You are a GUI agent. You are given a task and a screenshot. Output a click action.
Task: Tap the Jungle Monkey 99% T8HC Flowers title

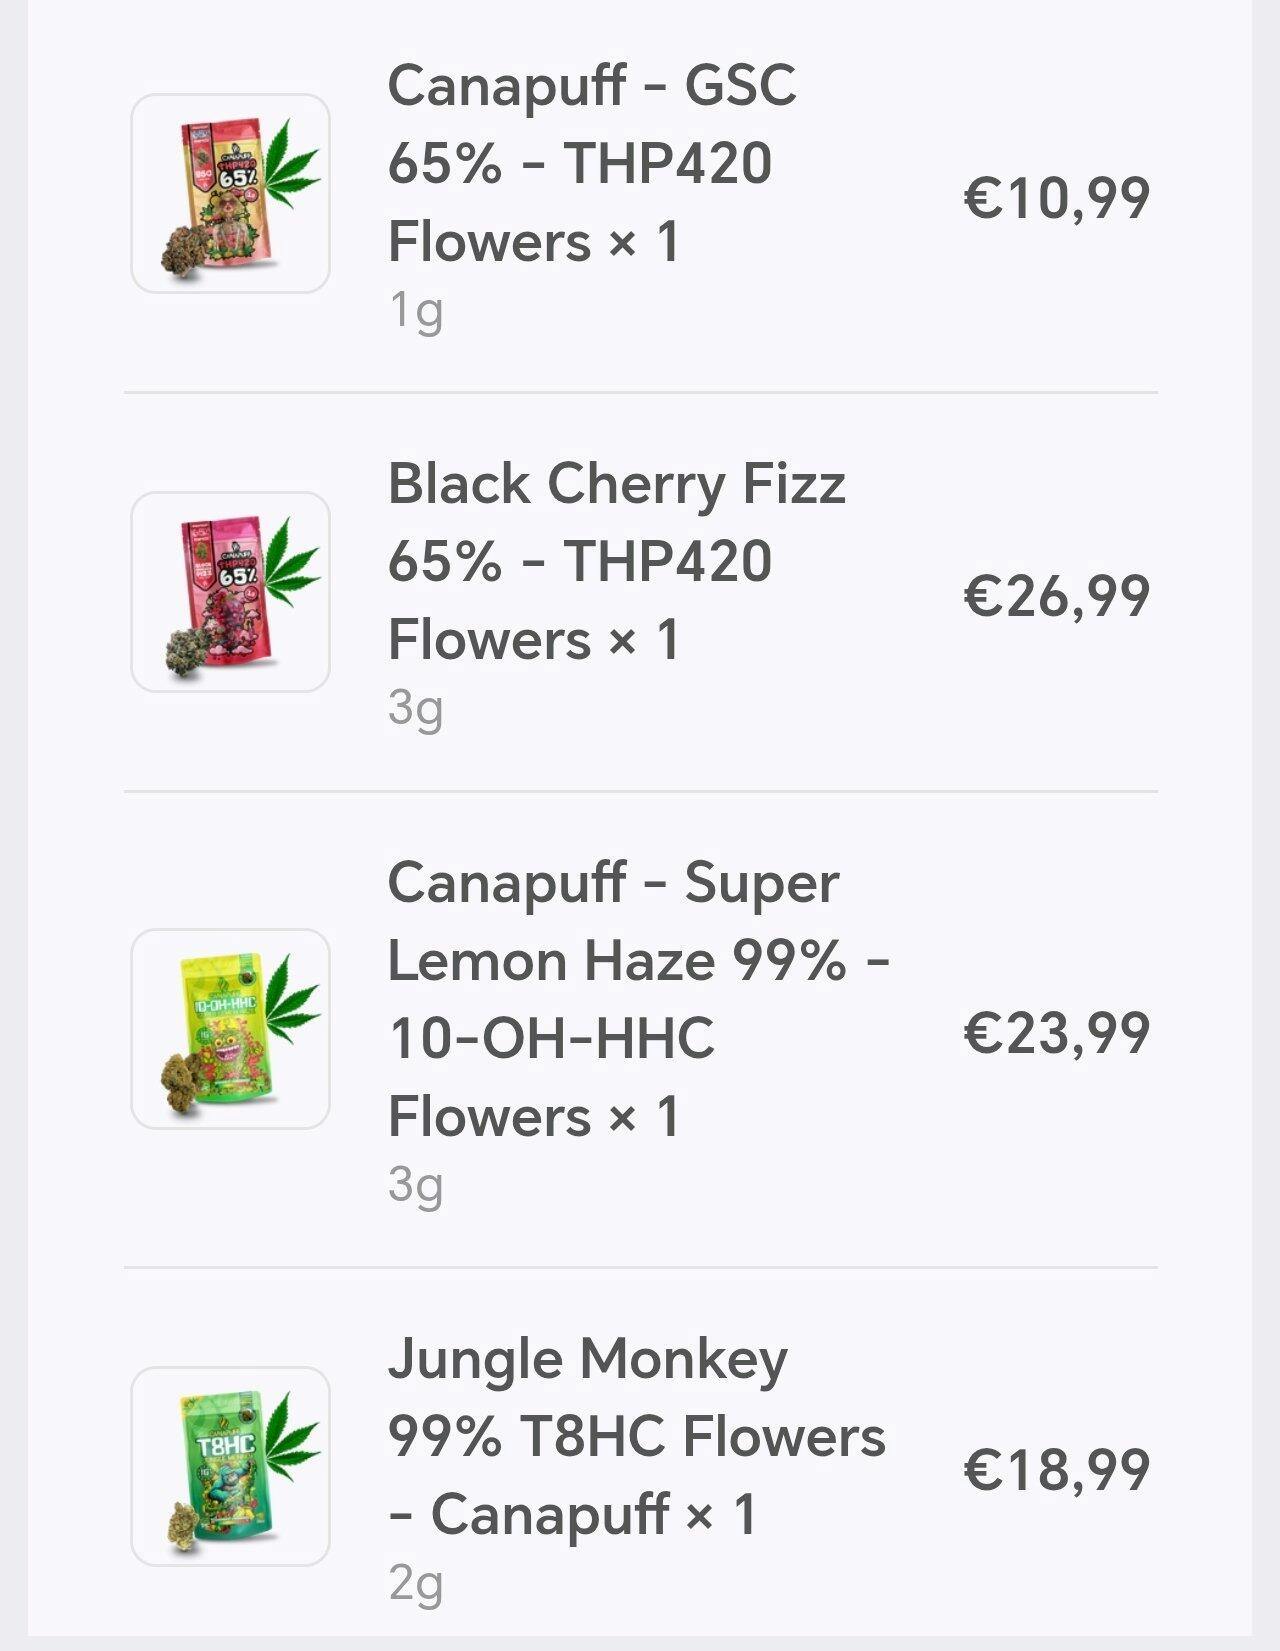(636, 1436)
